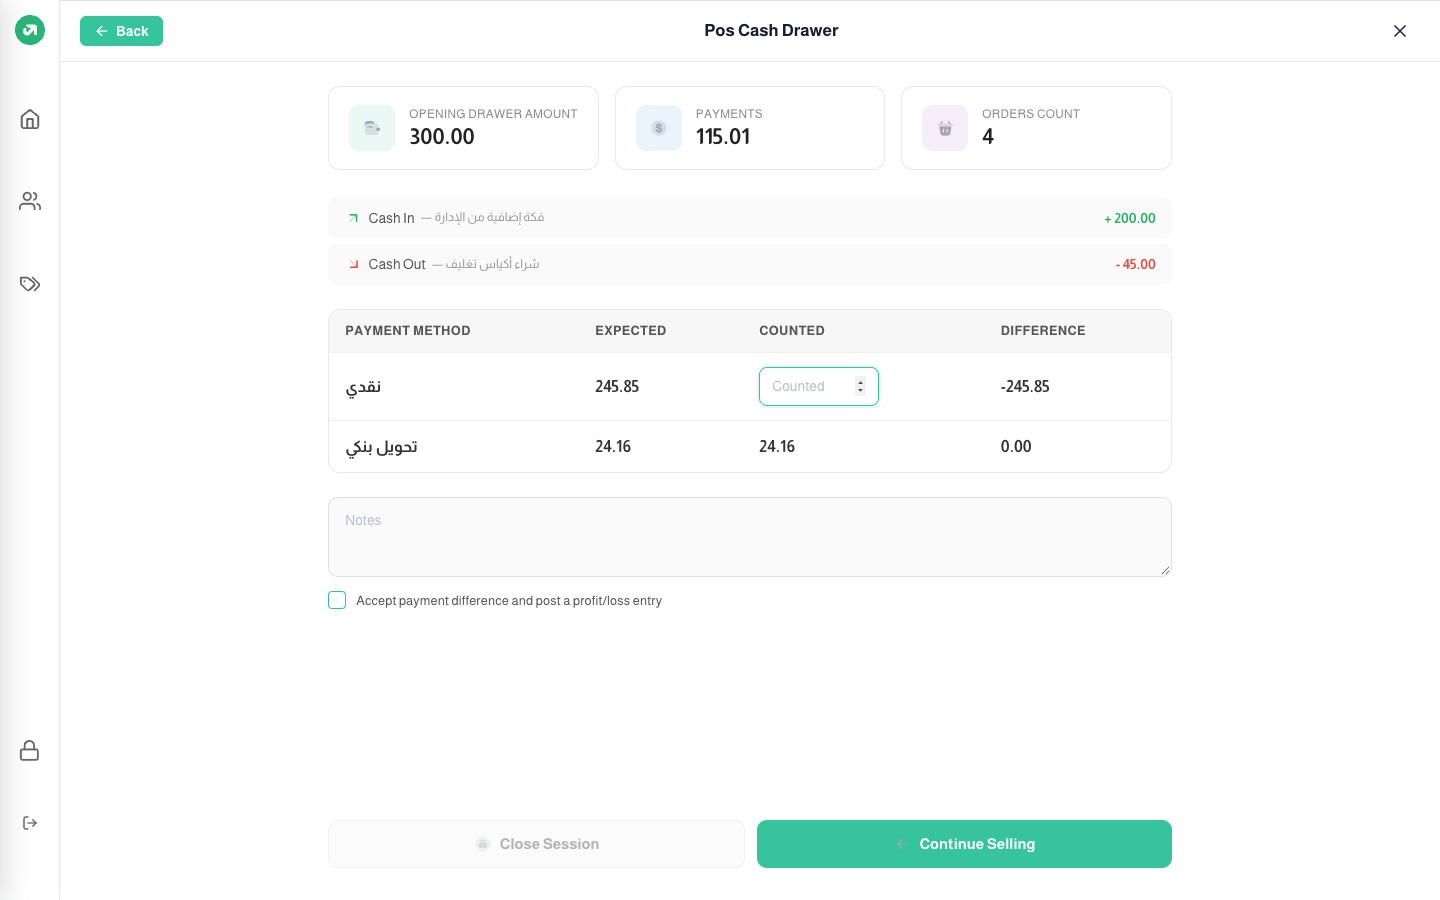Click the Payments dollar coin icon

659,128
